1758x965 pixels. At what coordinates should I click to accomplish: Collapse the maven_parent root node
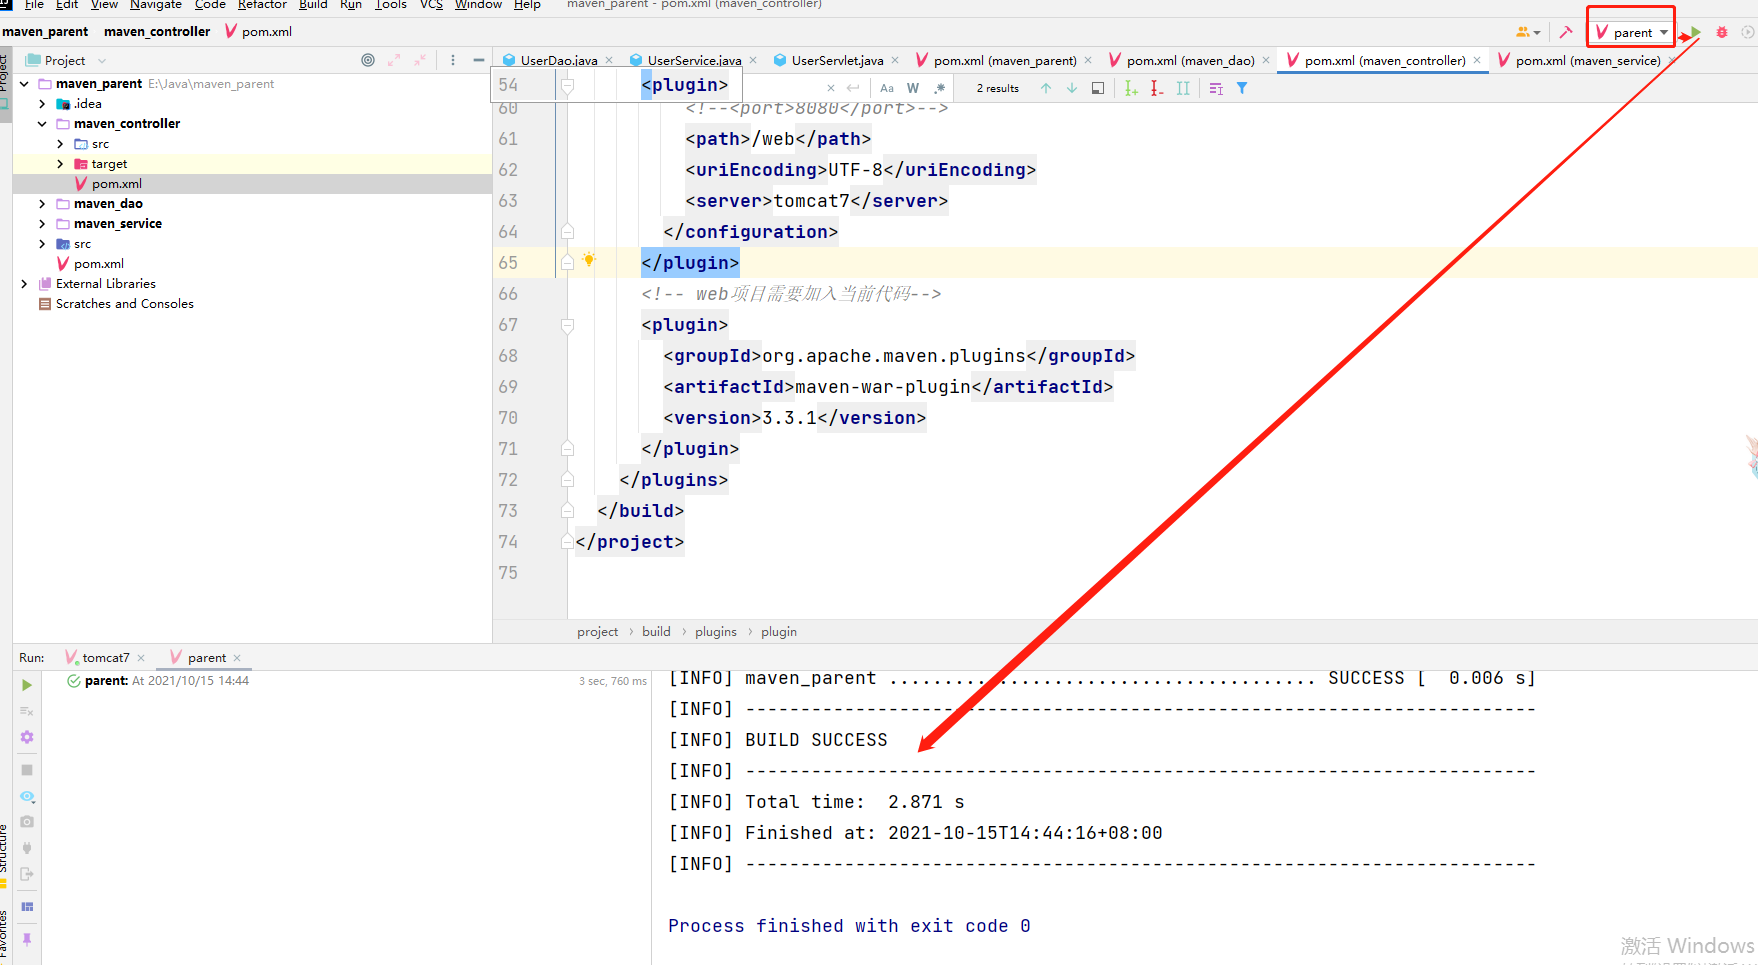tap(24, 84)
